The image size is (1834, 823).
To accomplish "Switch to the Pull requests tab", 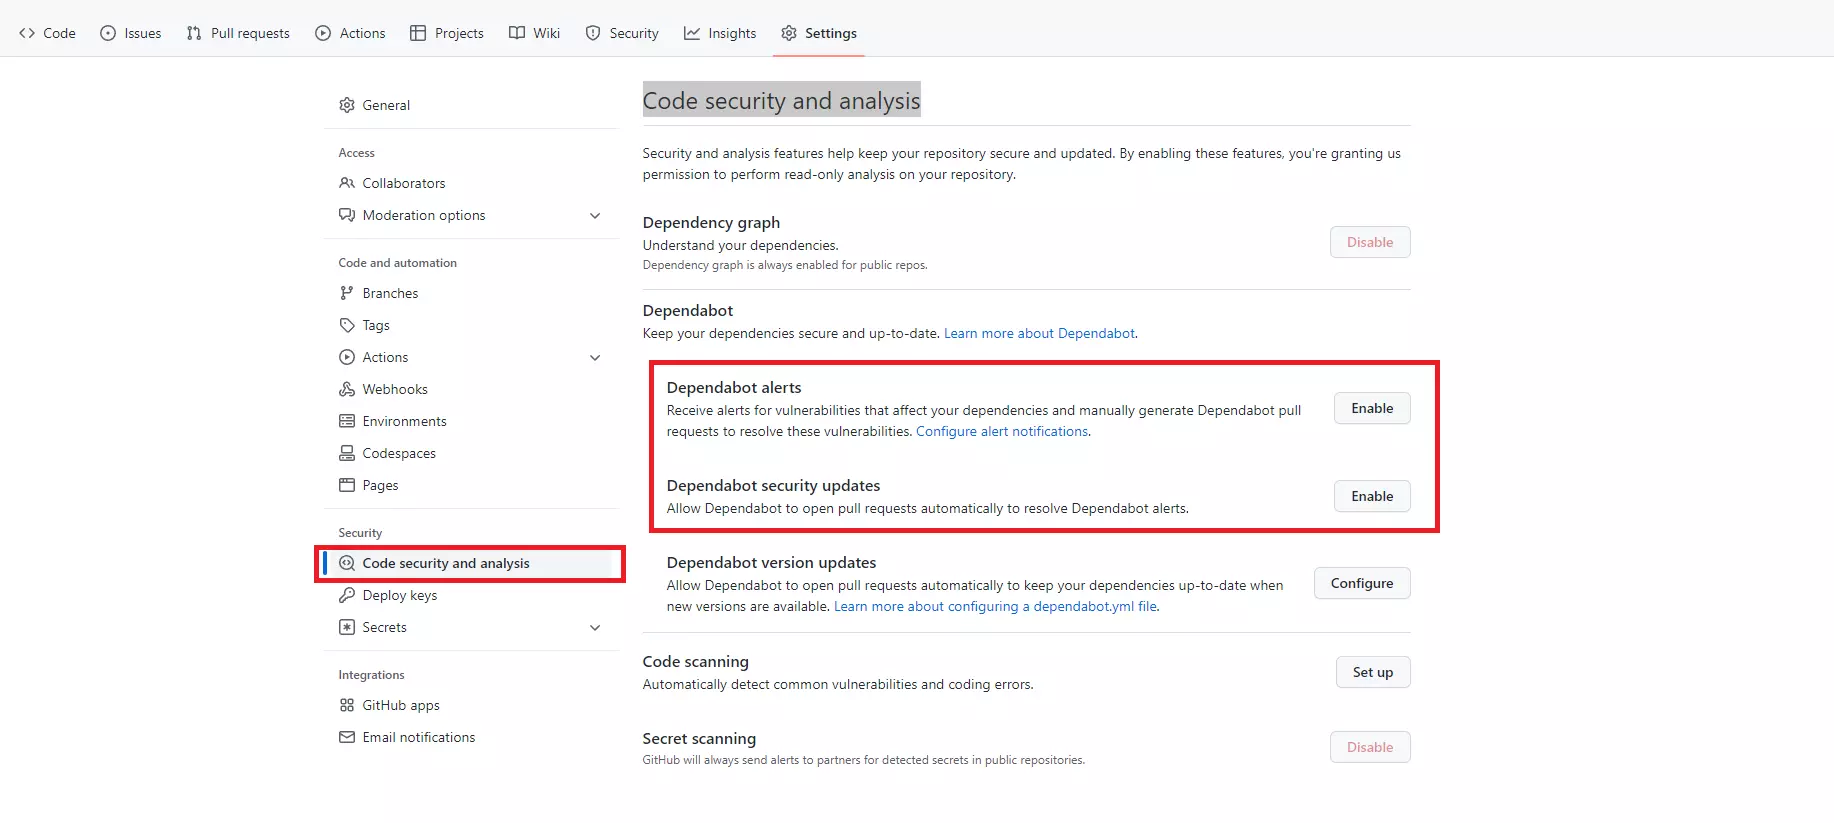I will (x=238, y=33).
